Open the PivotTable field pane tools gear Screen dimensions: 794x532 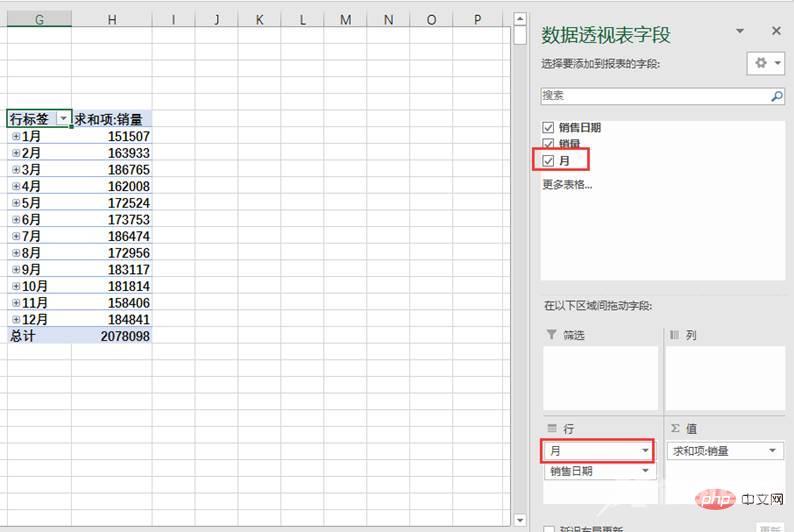coord(765,63)
